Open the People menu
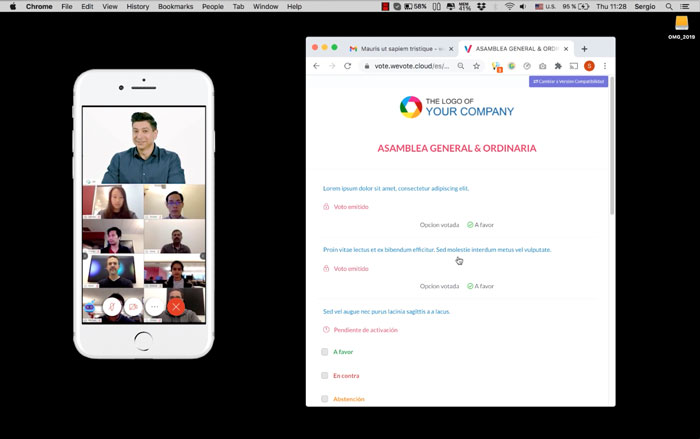The height and width of the screenshot is (439, 700). click(x=212, y=6)
